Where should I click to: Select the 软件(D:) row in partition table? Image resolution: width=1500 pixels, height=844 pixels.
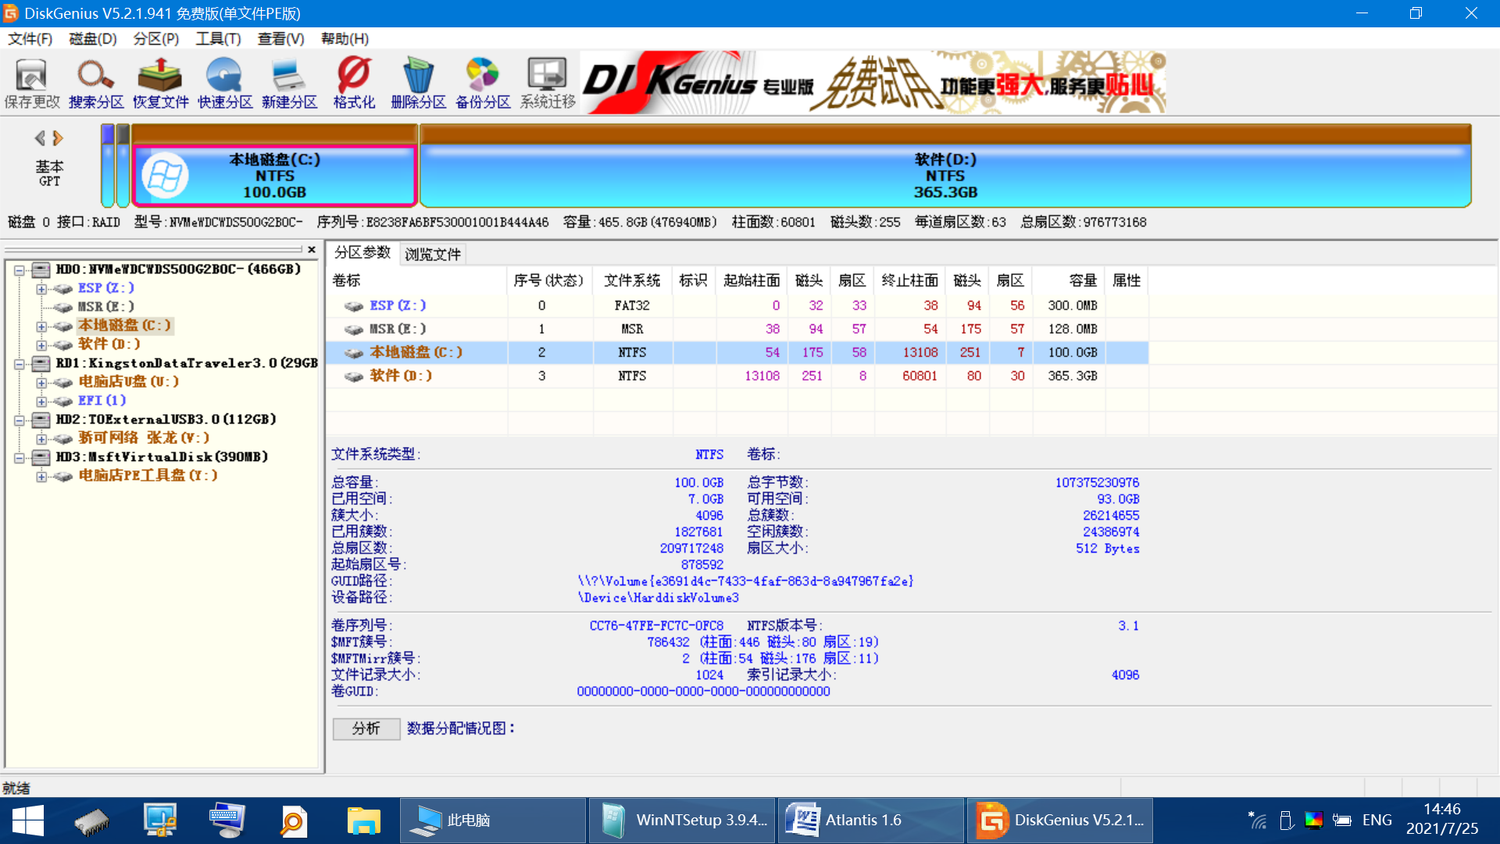coord(737,376)
